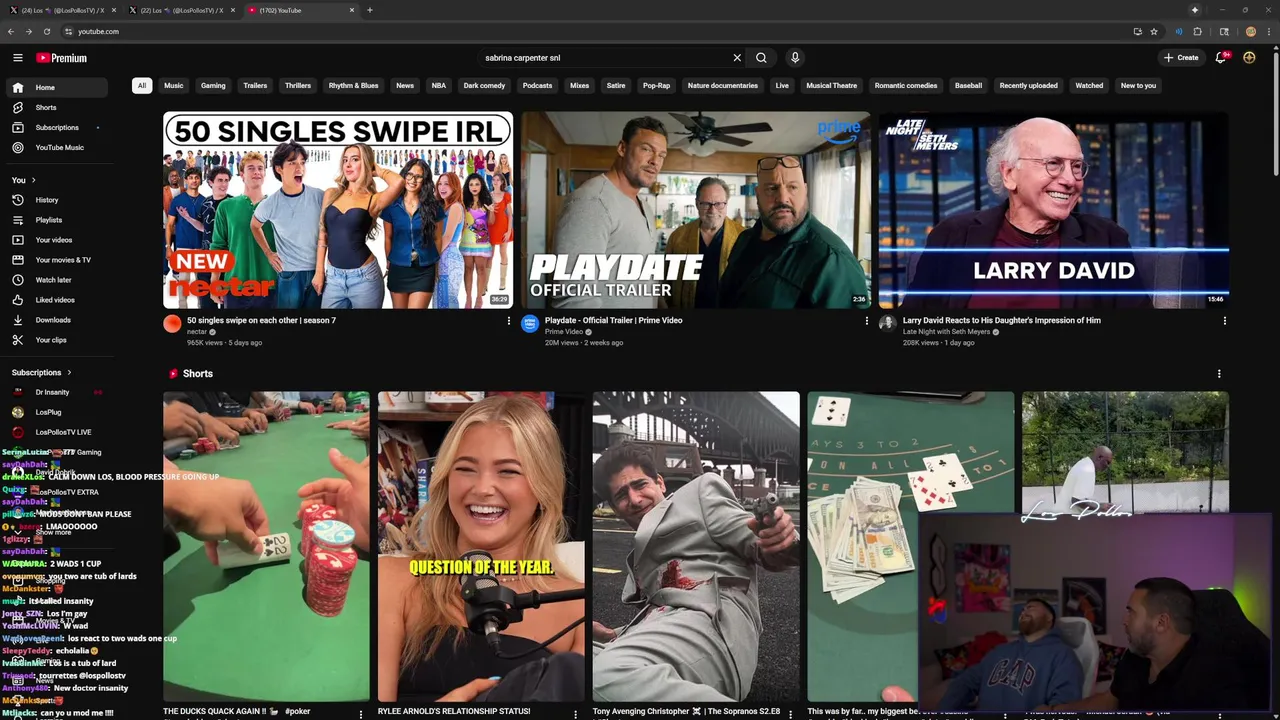Click the browser address bar
This screenshot has width=1280, height=720.
600,31
